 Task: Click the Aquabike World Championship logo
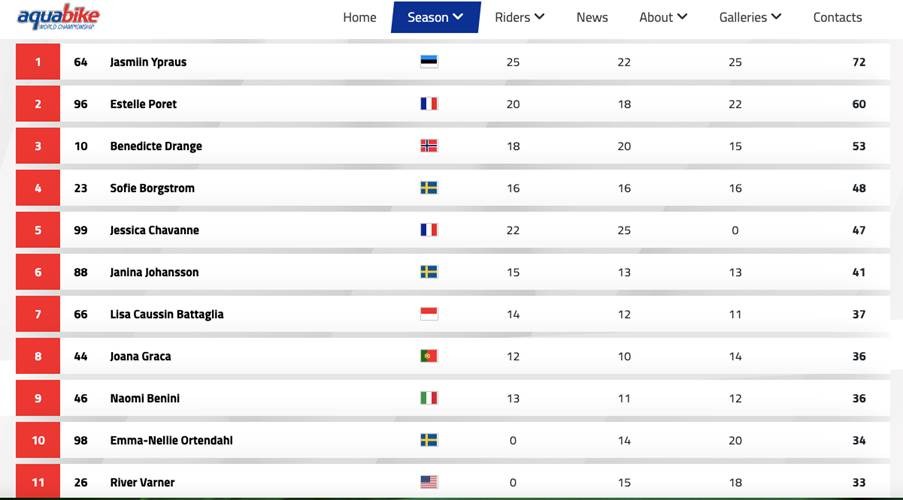coord(58,17)
